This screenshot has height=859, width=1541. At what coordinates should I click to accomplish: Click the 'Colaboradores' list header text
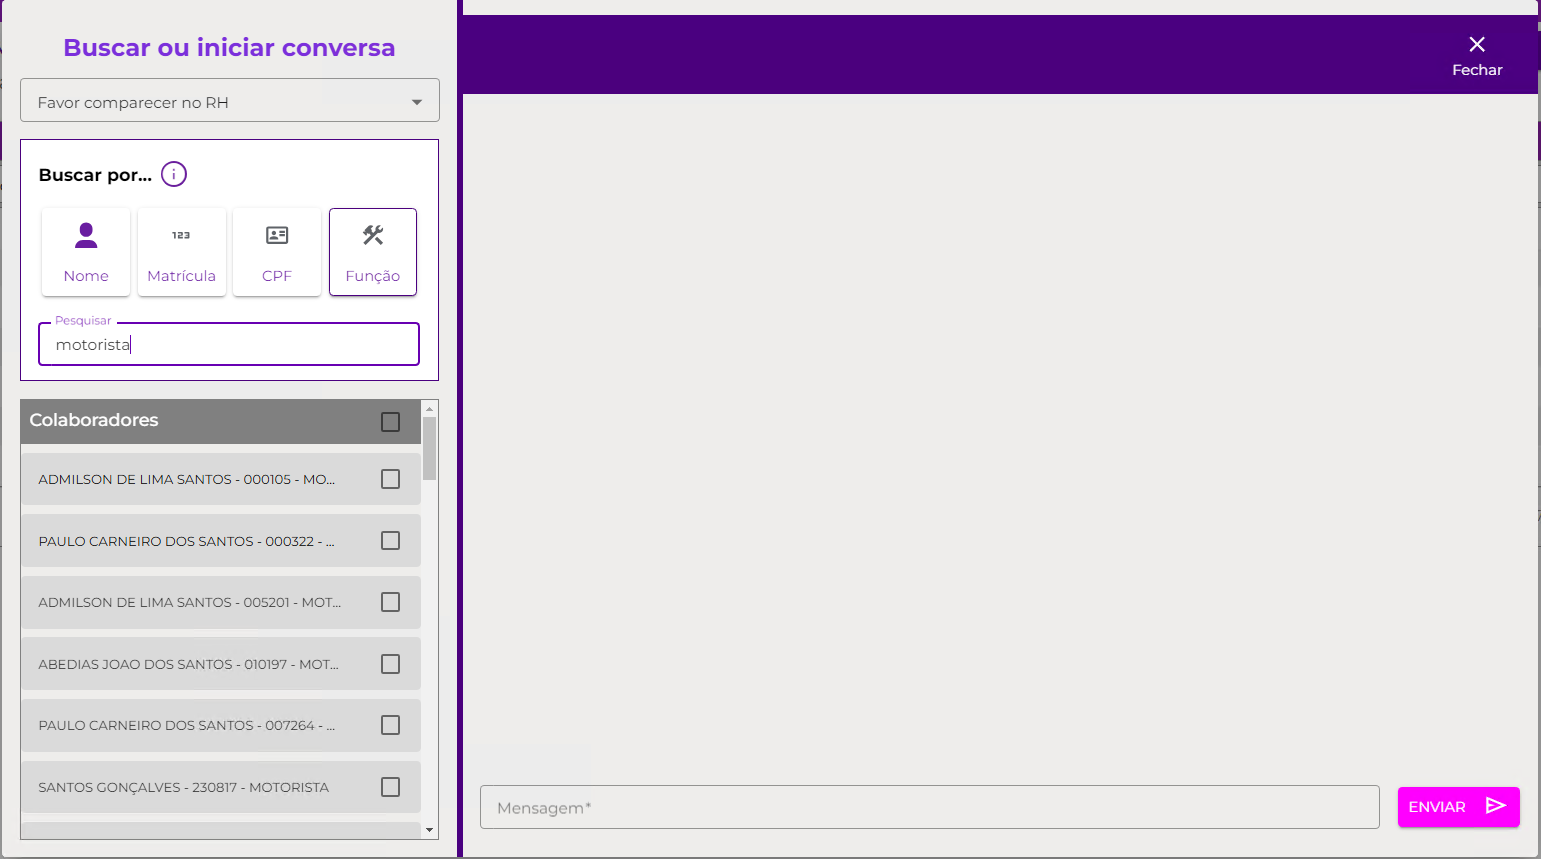coord(94,420)
